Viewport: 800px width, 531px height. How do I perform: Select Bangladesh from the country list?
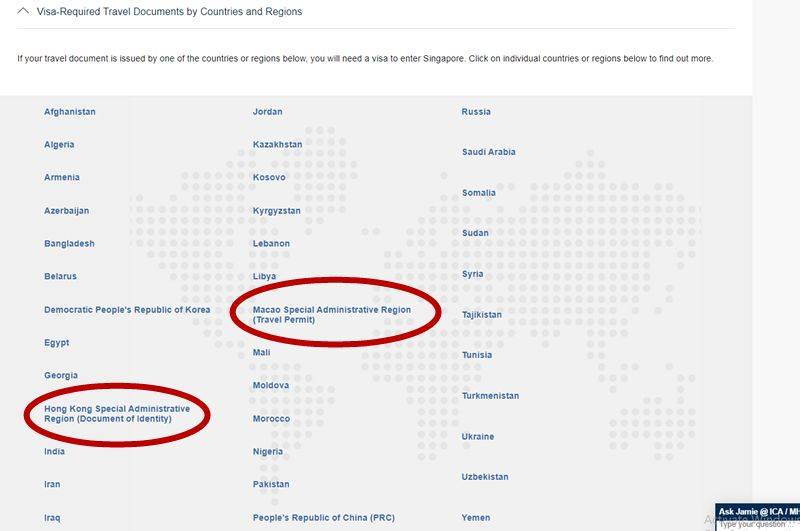tap(69, 244)
